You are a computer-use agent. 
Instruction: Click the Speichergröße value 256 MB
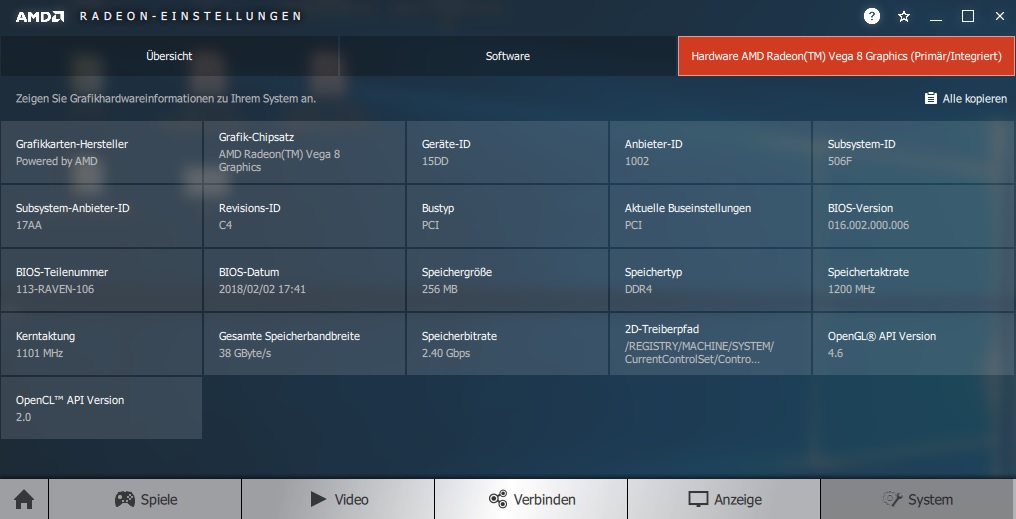pyautogui.click(x=439, y=290)
